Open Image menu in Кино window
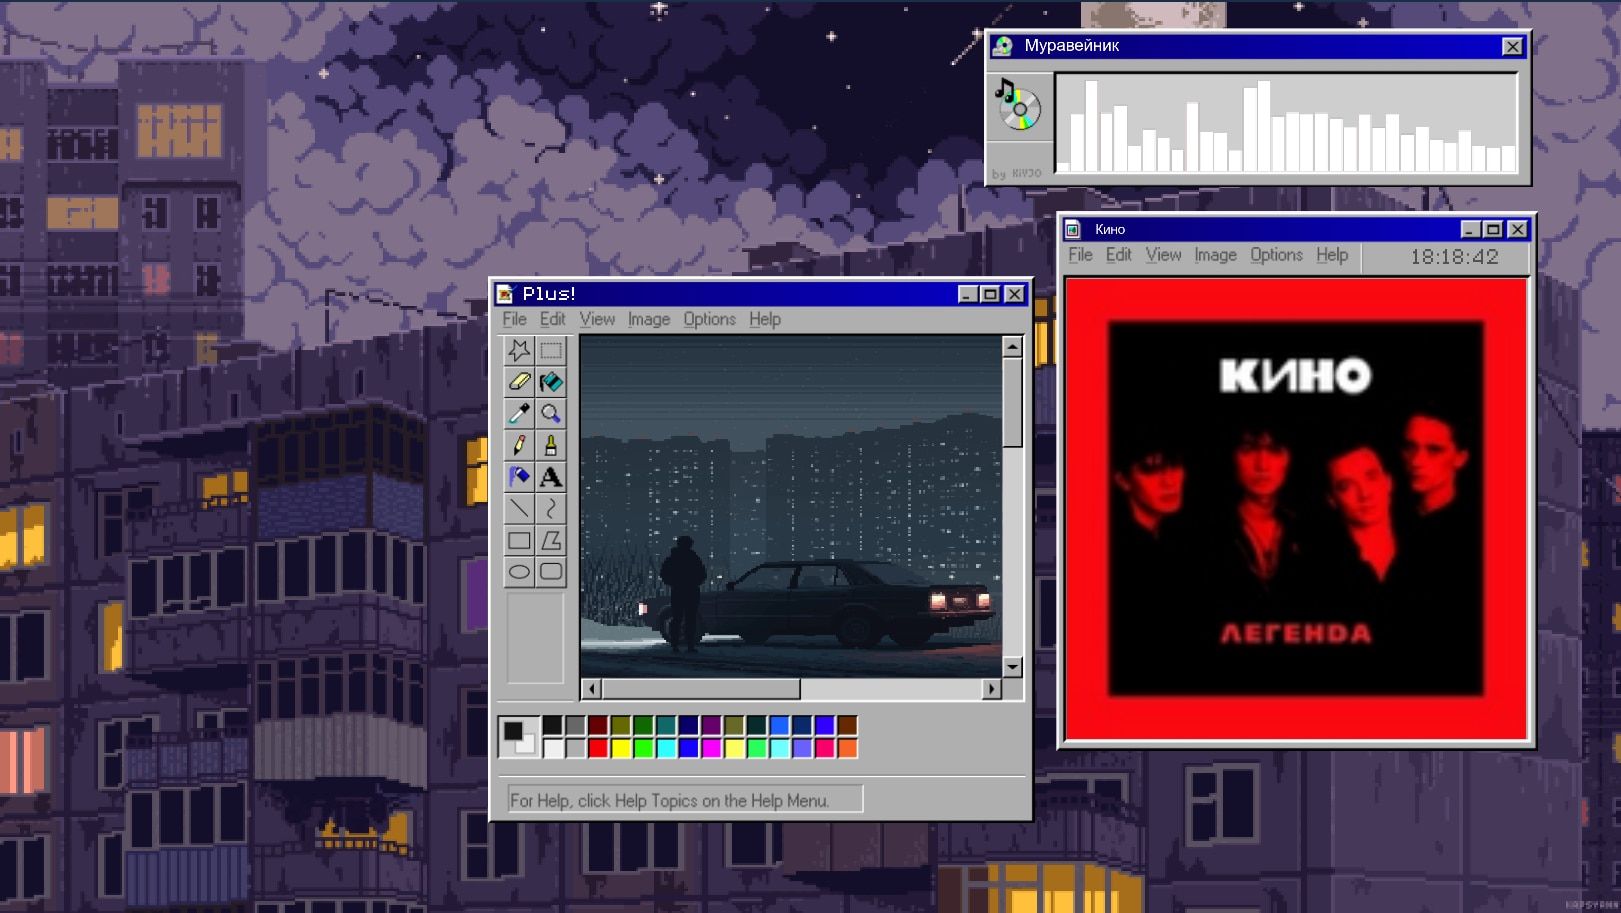 [x=1215, y=255]
